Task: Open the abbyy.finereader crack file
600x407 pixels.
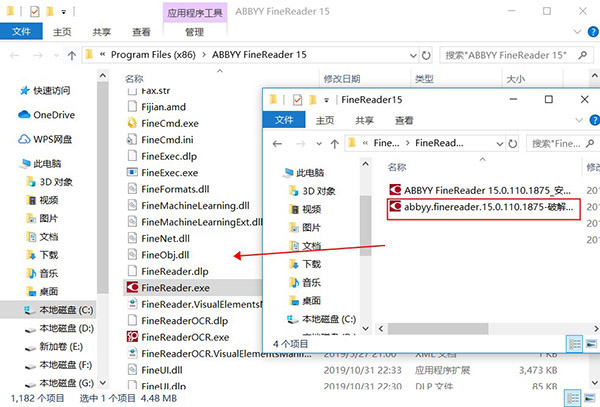Action: click(483, 208)
